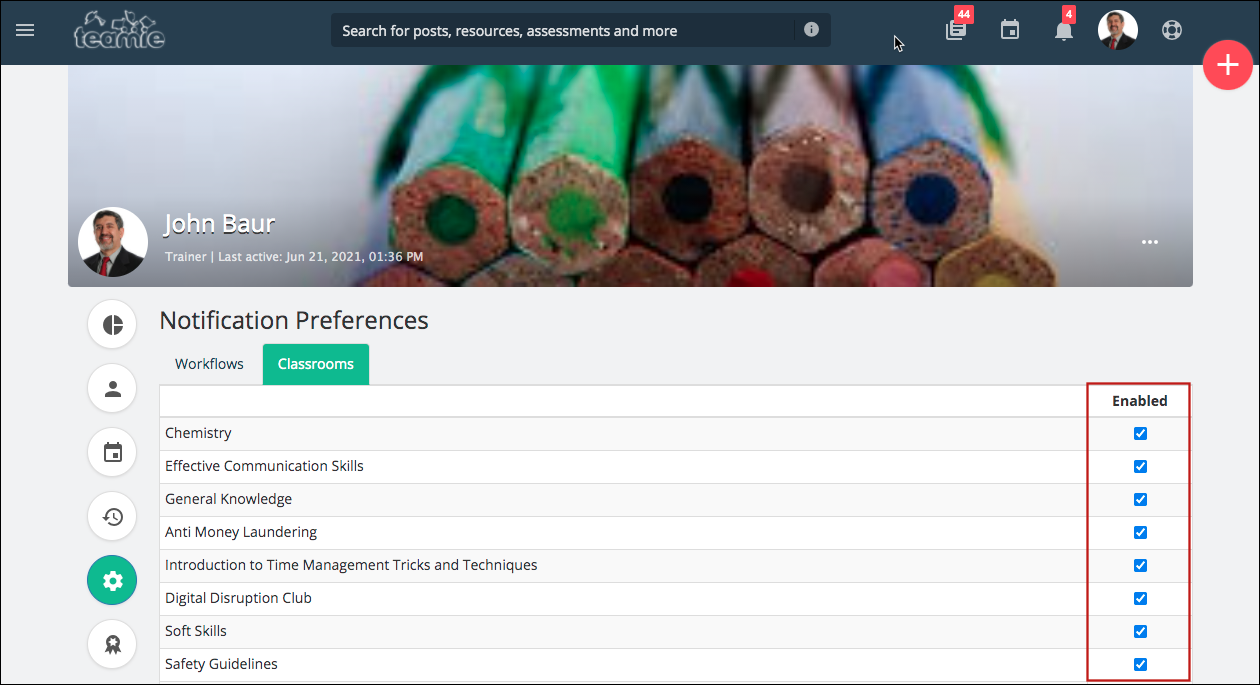
Task: Disable notifications for Chemistry
Action: tap(1140, 434)
